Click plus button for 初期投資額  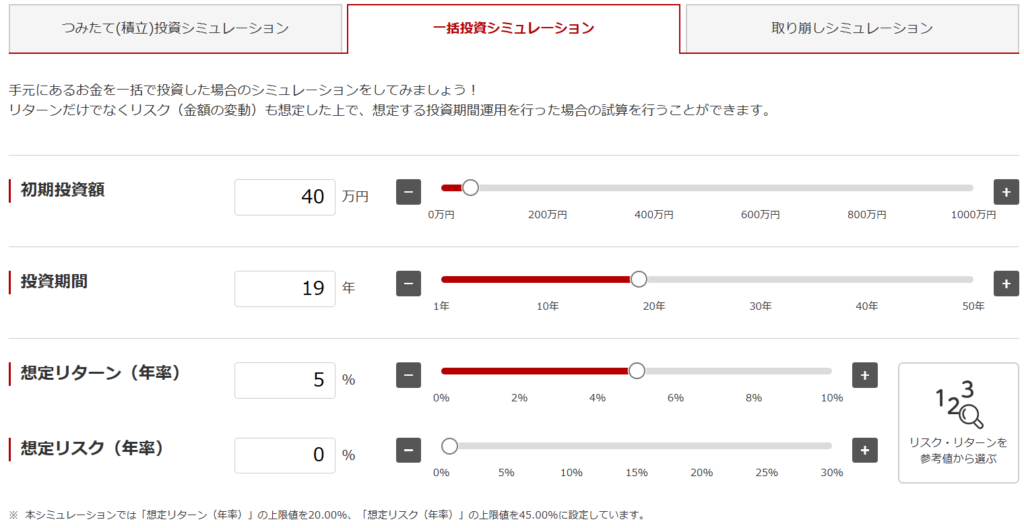coord(1006,191)
